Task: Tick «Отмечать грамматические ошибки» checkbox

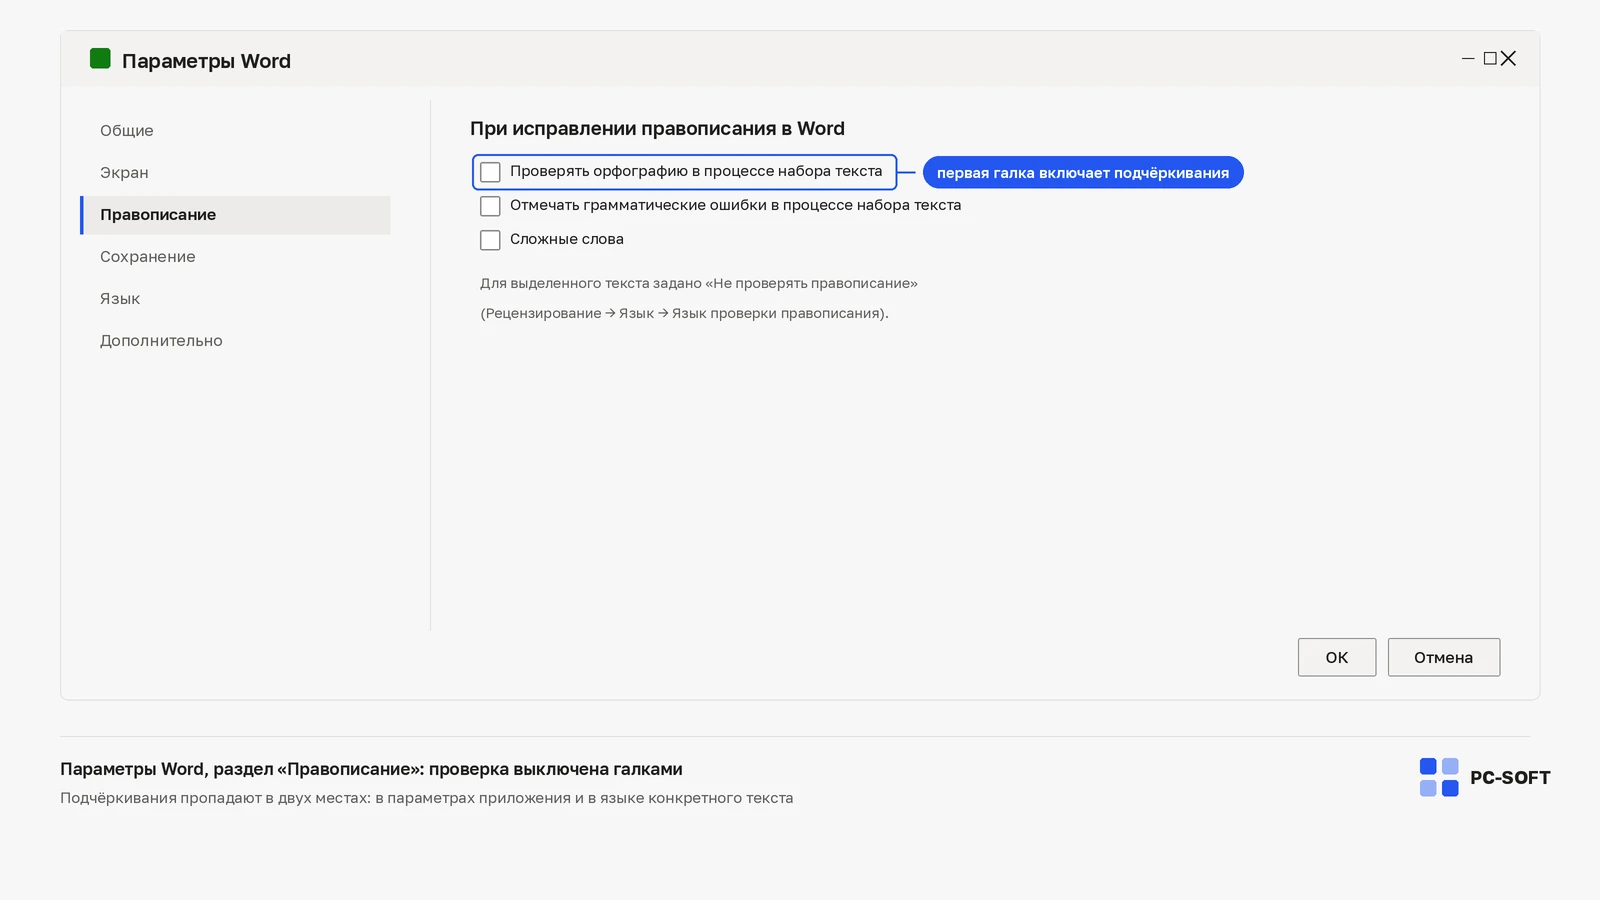Action: (x=490, y=206)
